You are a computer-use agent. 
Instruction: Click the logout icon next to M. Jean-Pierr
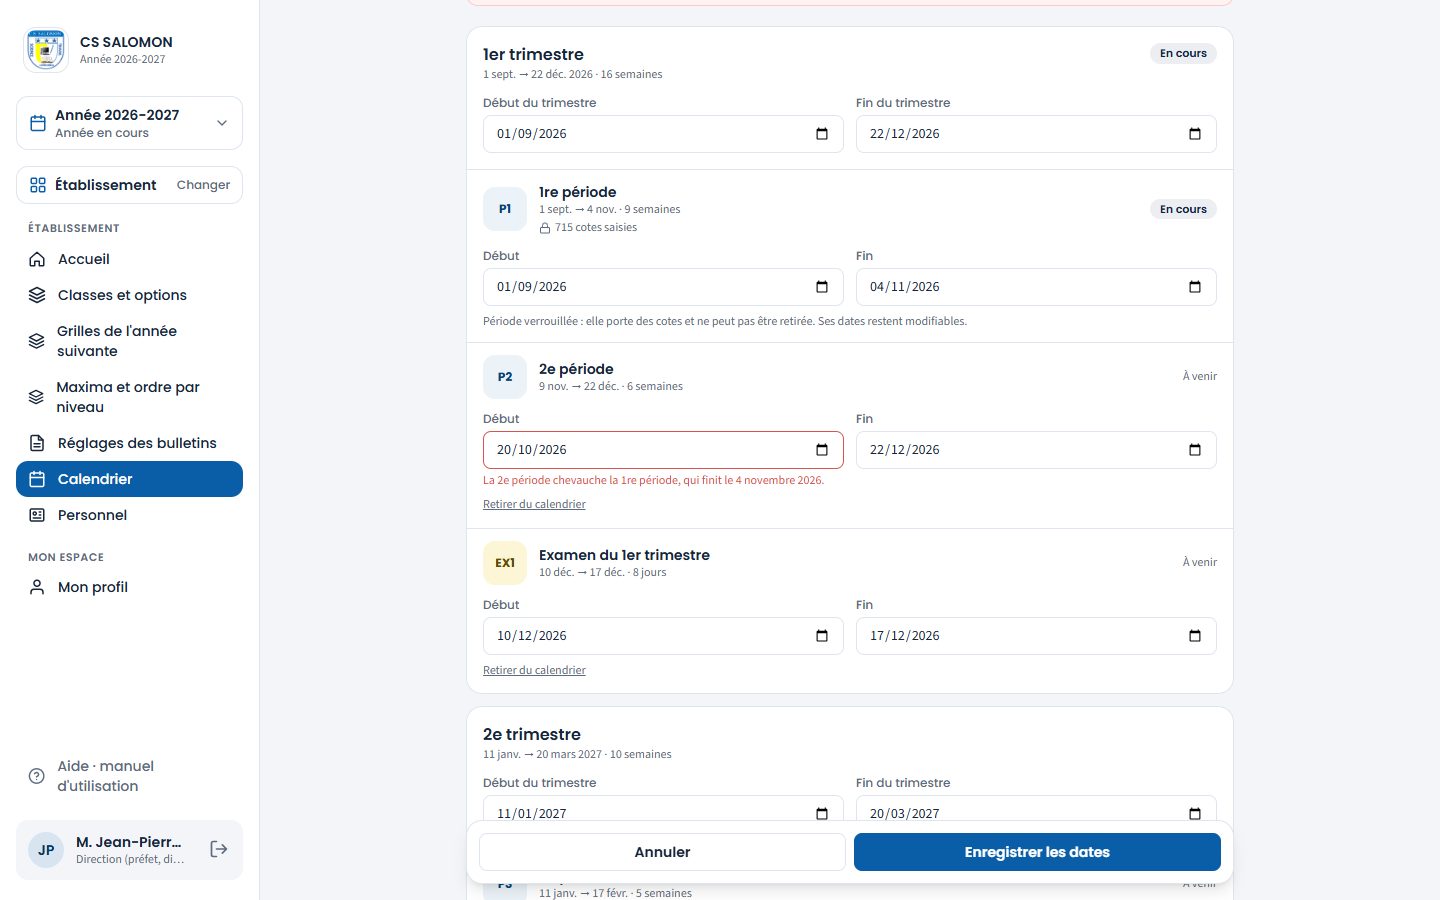click(219, 849)
